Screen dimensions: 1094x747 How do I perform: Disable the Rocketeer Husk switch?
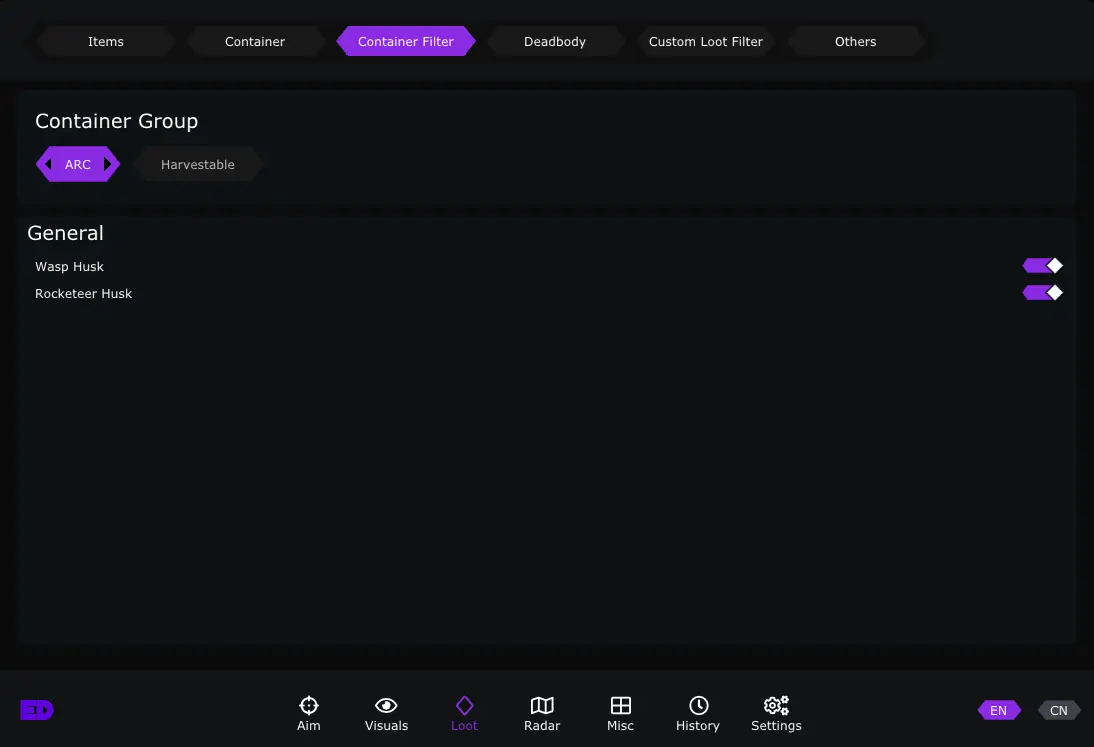coord(1042,293)
